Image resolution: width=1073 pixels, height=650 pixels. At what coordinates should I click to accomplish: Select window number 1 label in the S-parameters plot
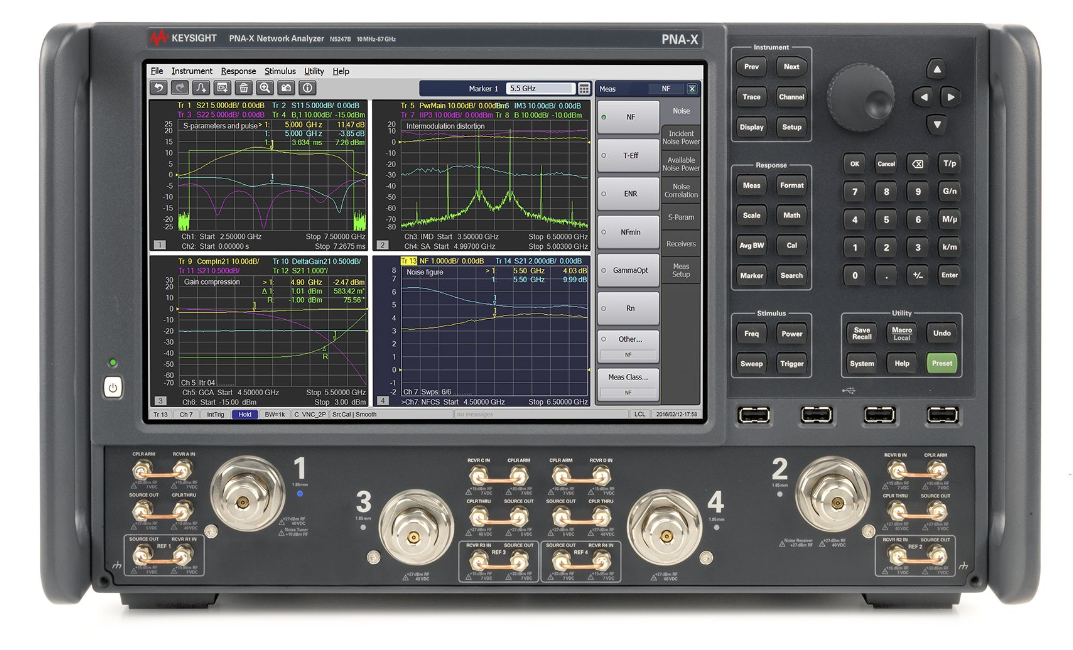[159, 245]
